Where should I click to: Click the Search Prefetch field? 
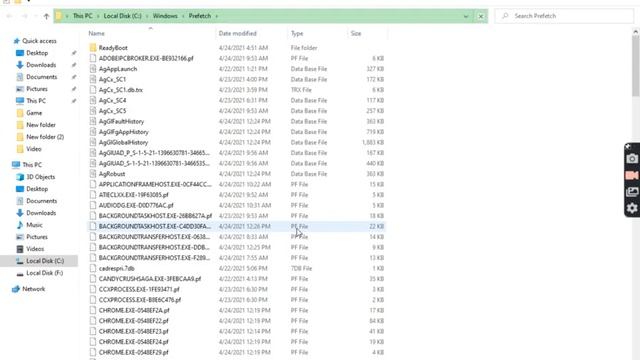coord(564,16)
